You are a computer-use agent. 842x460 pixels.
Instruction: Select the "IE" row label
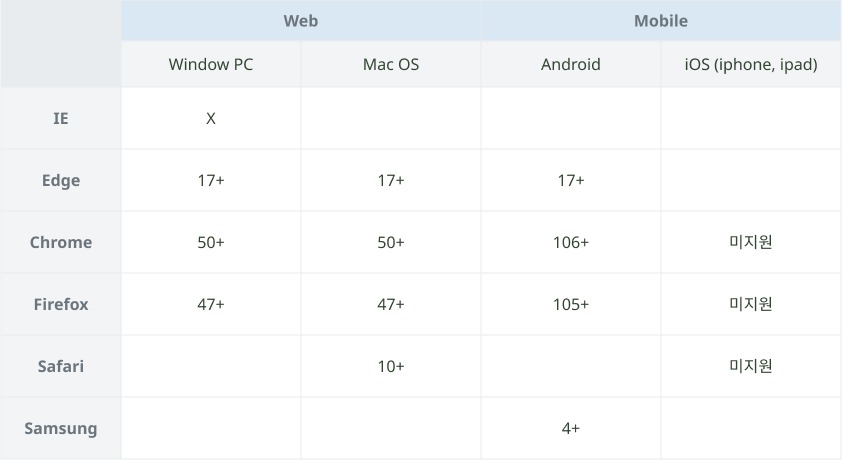click(61, 118)
